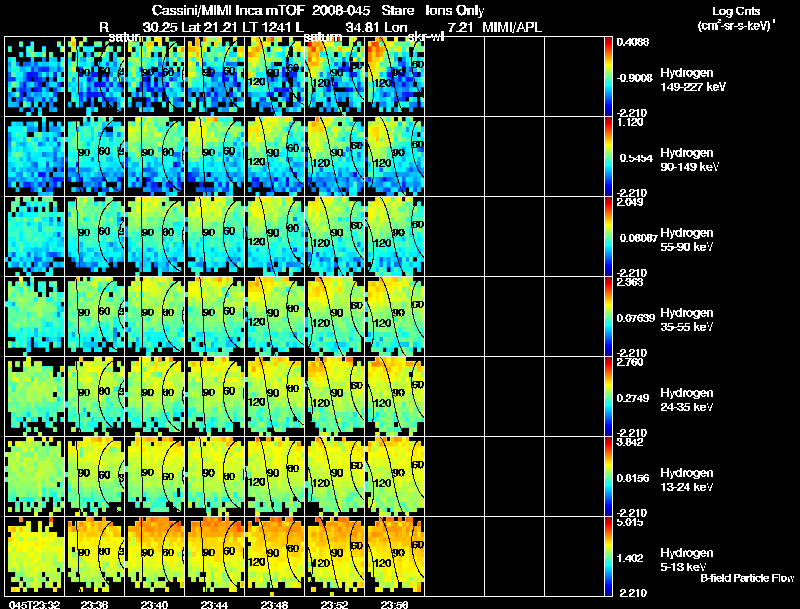800x609 pixels.
Task: Open the 23:44 panel for Hydrogen 35-55 keV
Action: [x=215, y=317]
